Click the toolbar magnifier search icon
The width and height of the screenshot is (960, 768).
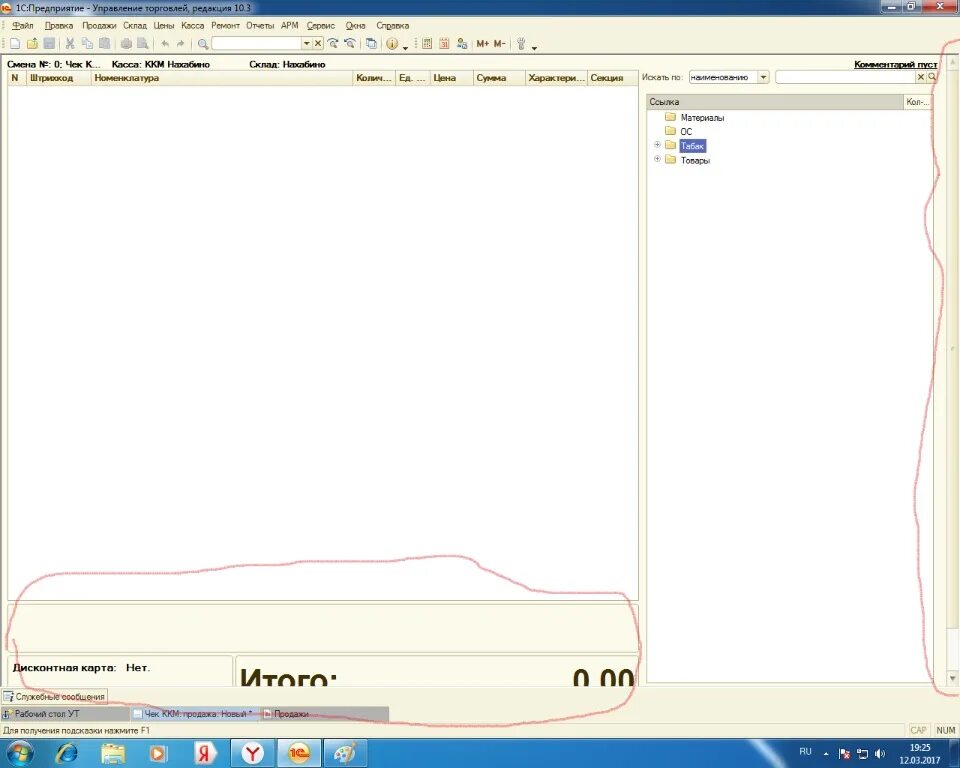click(x=203, y=43)
